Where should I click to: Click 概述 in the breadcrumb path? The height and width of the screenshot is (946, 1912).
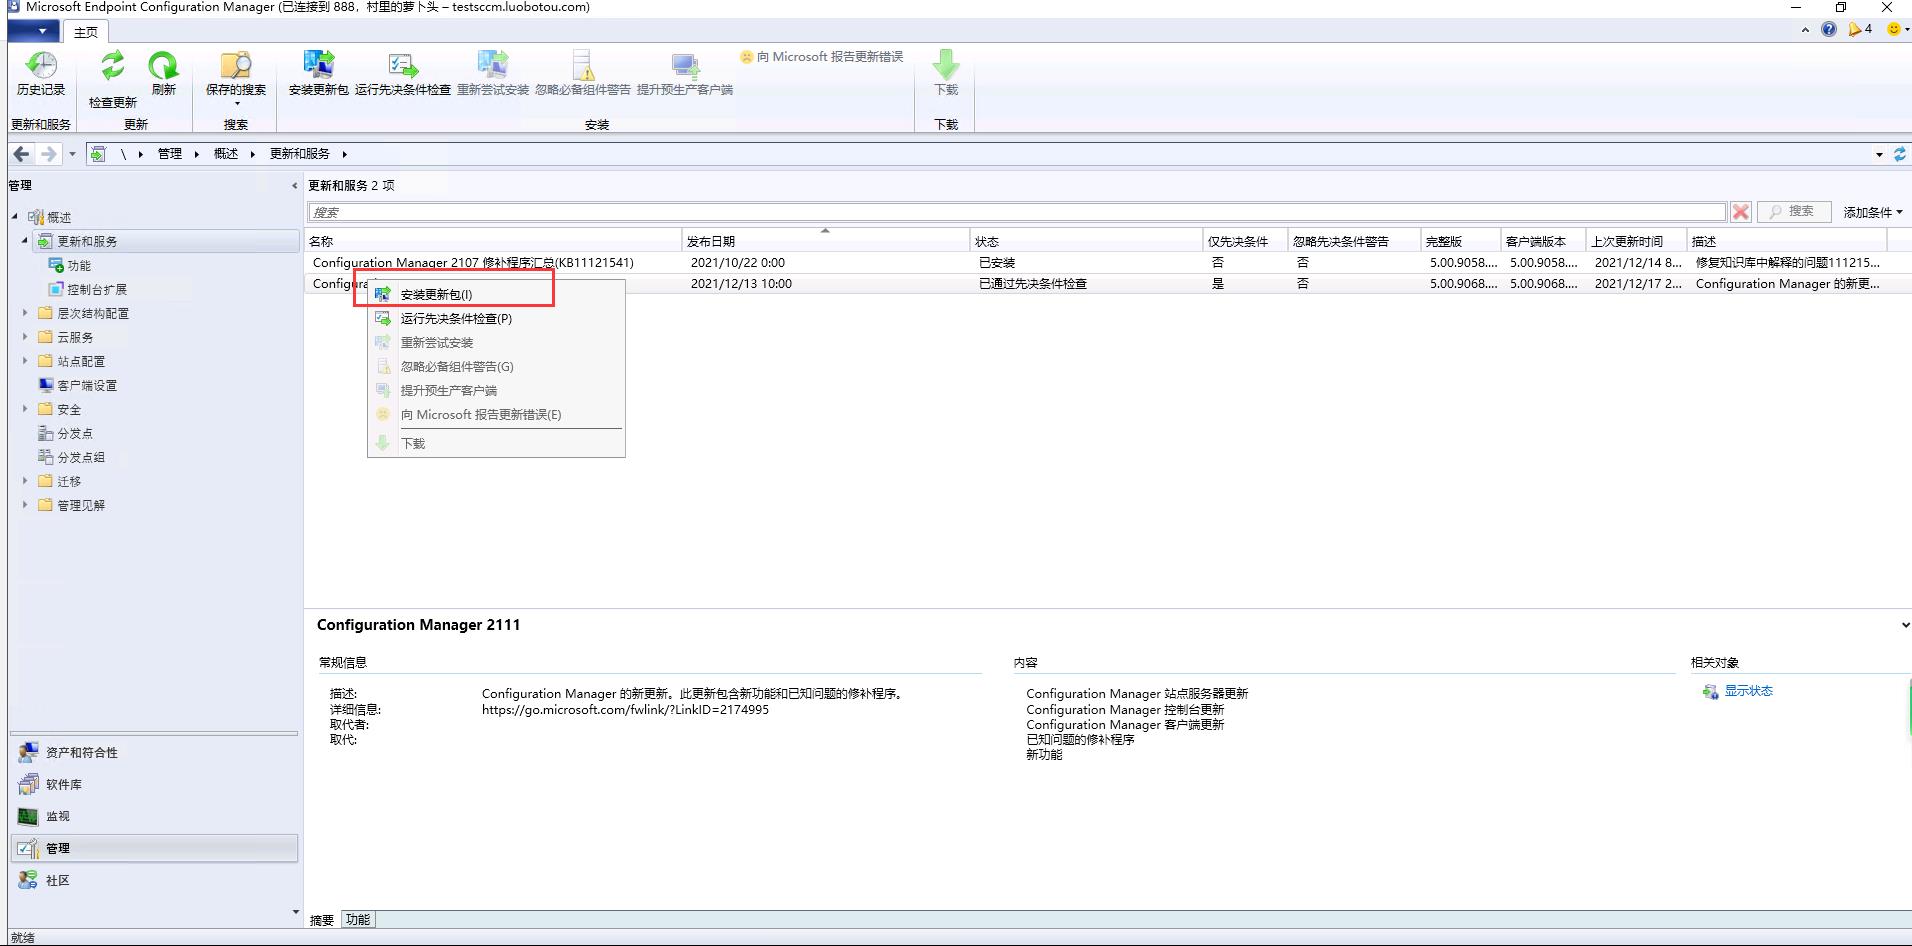pyautogui.click(x=226, y=154)
